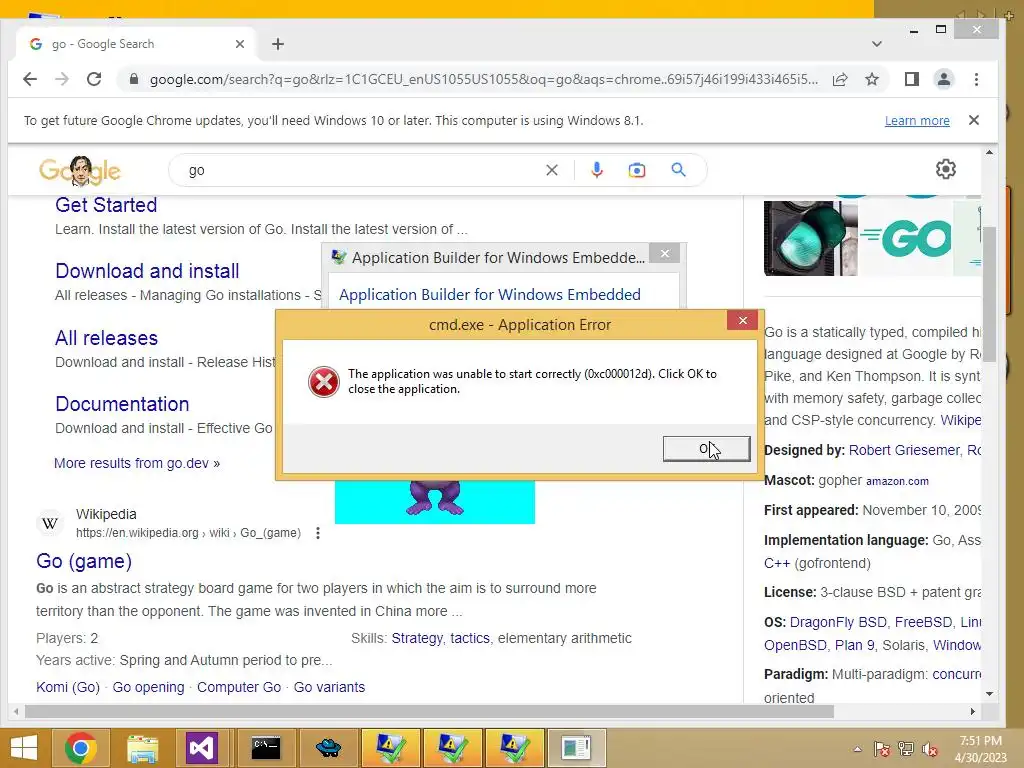Click the Application Builder for Windows Embedded heading

pyautogui.click(x=490, y=295)
